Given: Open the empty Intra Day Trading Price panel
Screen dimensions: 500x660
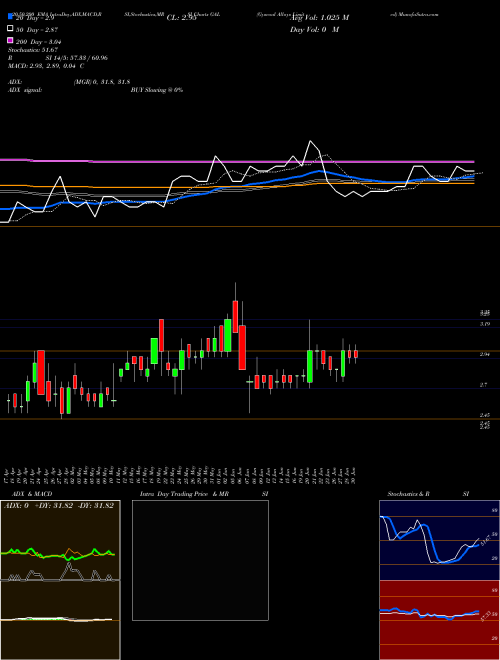Looking at the screenshot, I should click(x=200, y=560).
